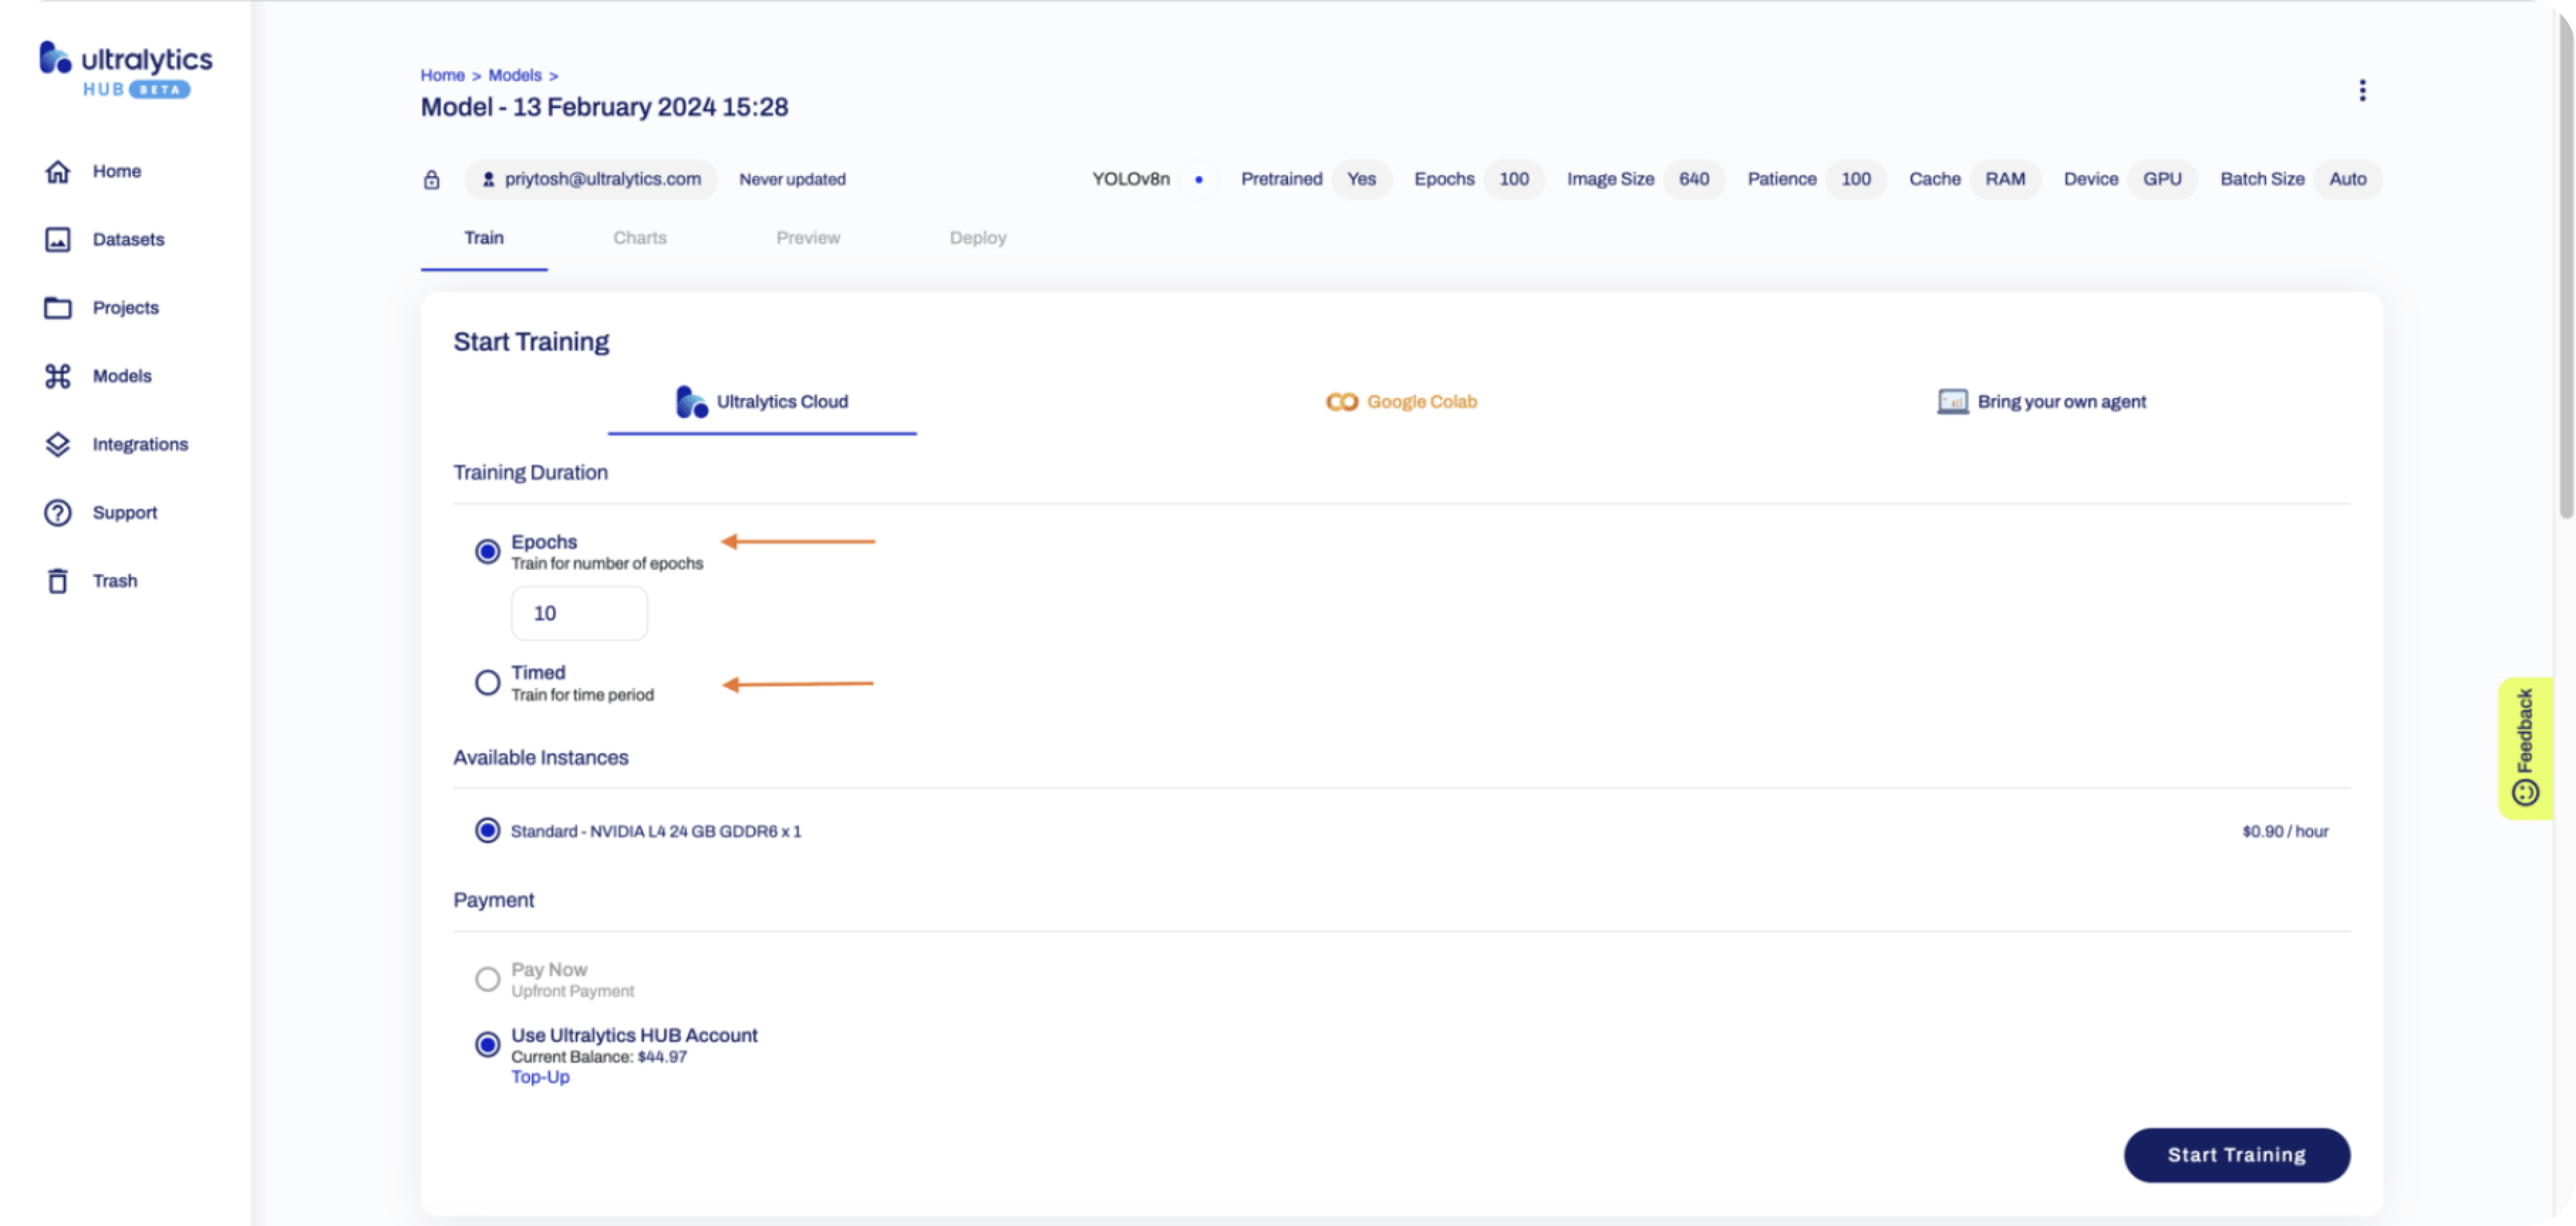Screen dimensions: 2576x1226
Task: Switch to the Google Colab tab
Action: point(1401,402)
